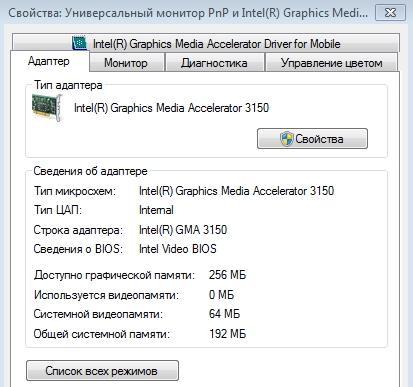
Task: Click the Тип микросхем value text
Action: 236,191
